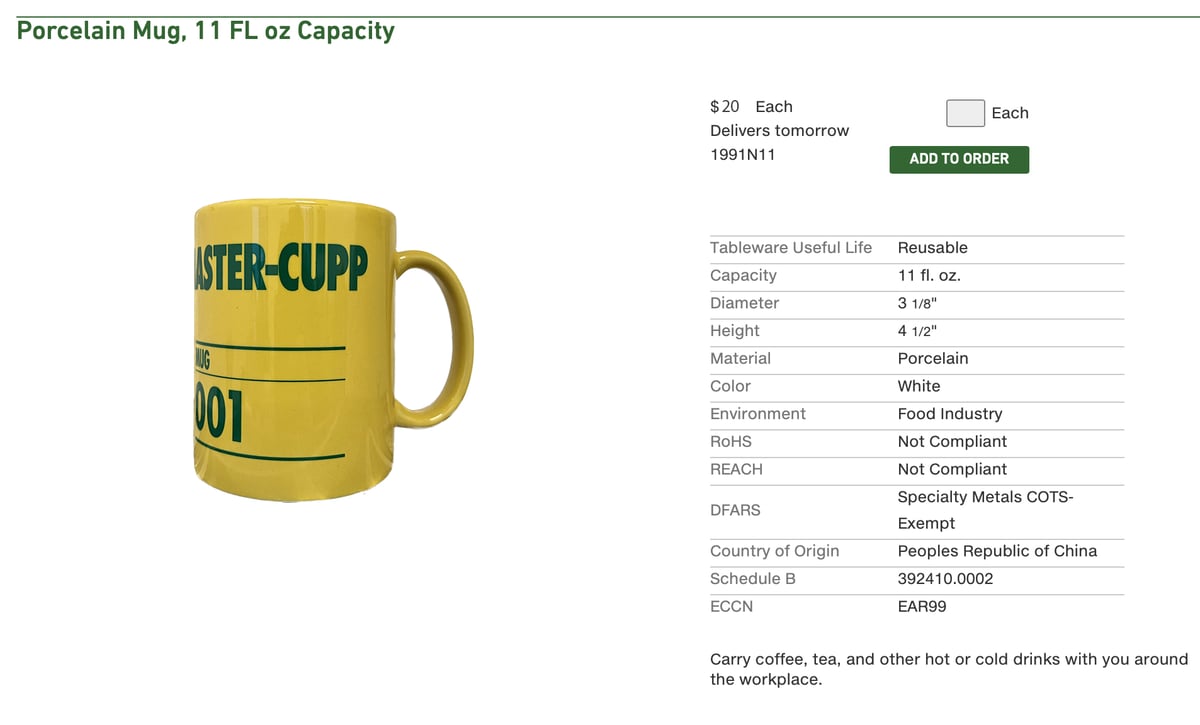Click the 11 fl. oz. capacity value
1200x725 pixels.
(929, 276)
